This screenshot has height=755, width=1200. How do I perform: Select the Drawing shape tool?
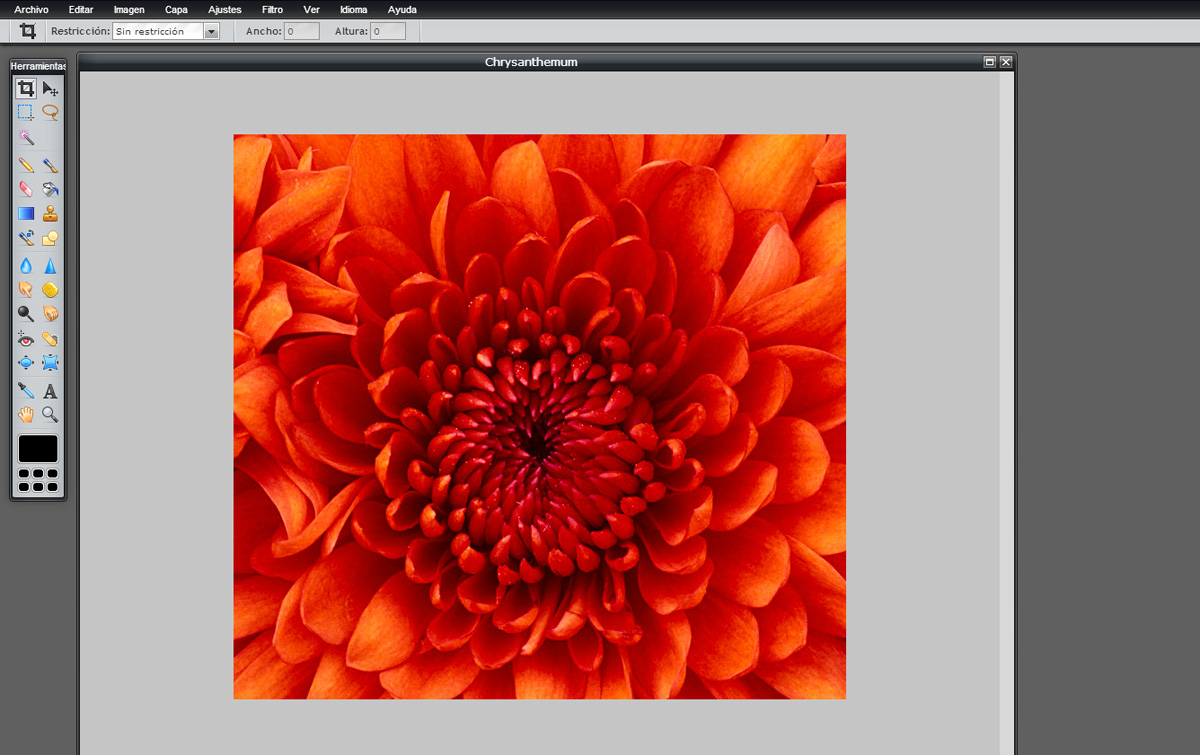(x=50, y=238)
